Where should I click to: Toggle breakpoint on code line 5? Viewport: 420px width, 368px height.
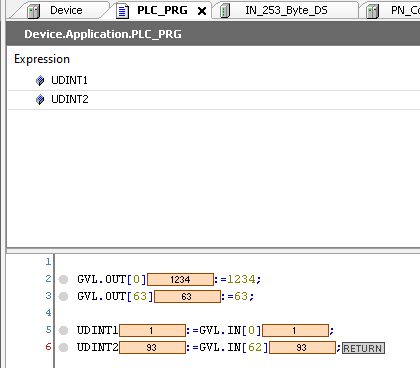point(63,330)
